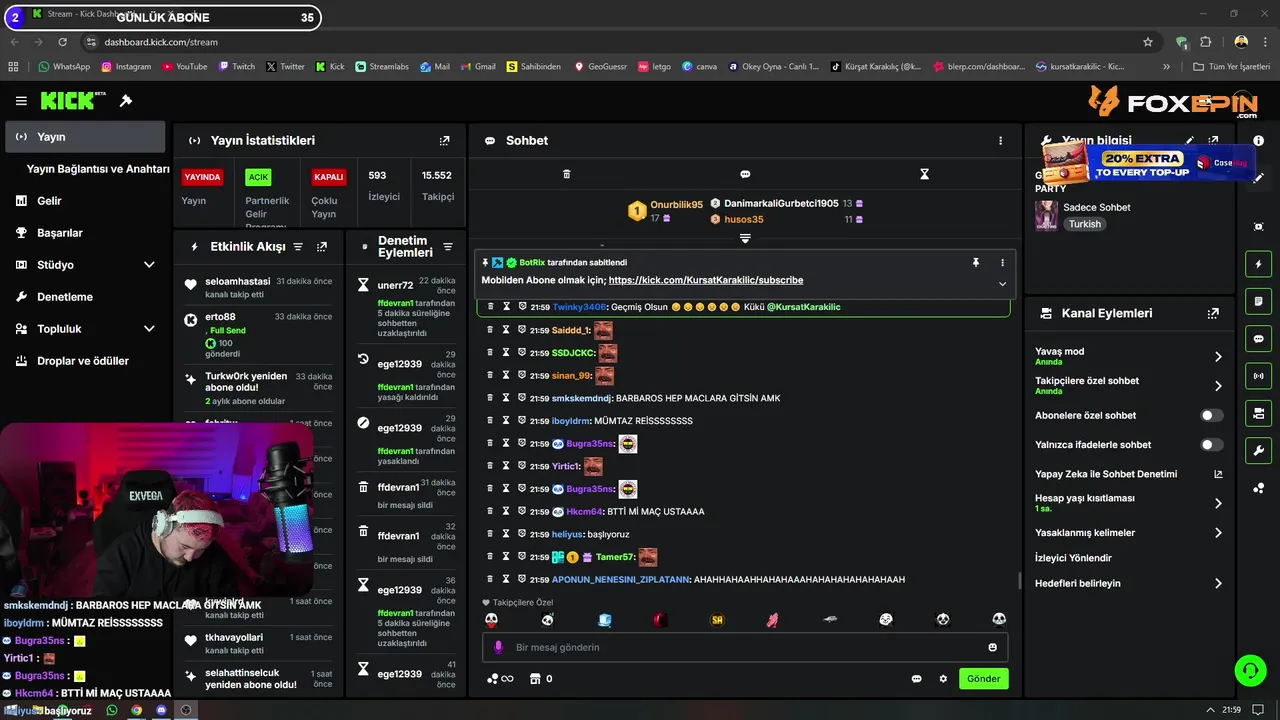Toggle Yalnızca ifadelerle sohbet switch
1280x720 pixels.
[1211, 445]
